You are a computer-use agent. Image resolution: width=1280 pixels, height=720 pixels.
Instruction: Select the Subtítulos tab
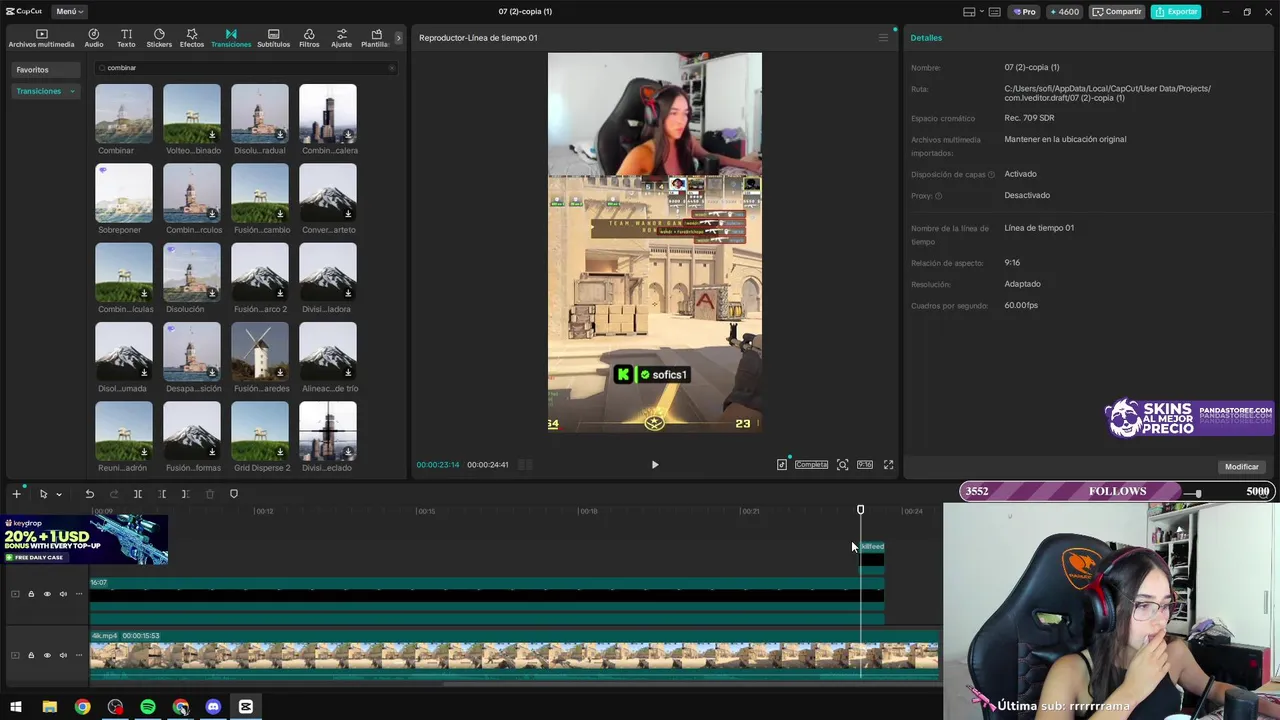click(x=273, y=38)
